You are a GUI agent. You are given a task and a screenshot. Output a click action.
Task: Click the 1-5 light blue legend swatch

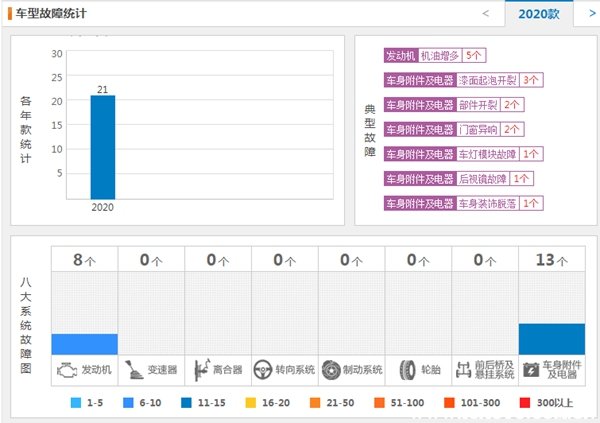(77, 403)
